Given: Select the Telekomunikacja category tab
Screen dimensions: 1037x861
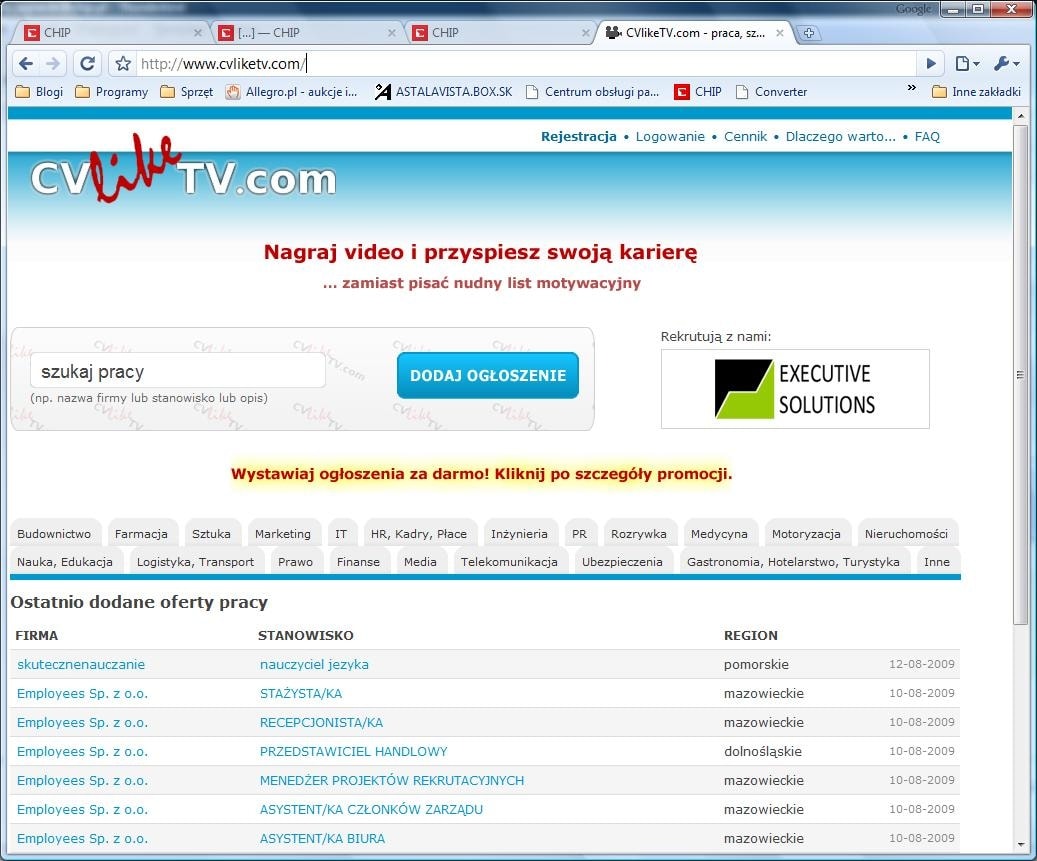Looking at the screenshot, I should tap(509, 561).
